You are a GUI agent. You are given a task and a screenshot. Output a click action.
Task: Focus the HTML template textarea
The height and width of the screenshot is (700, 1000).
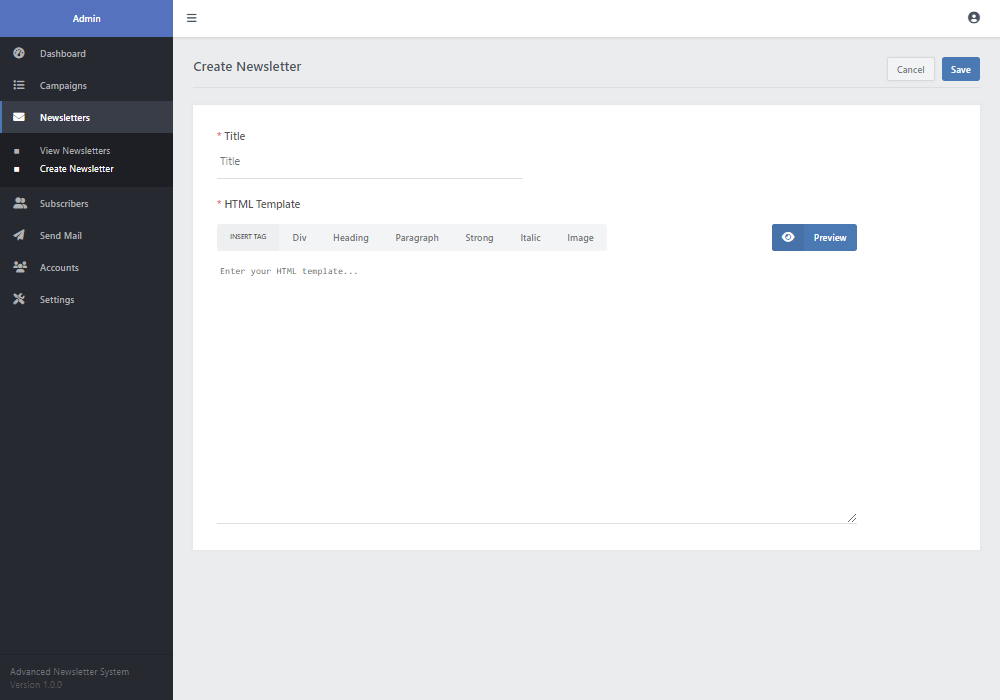[536, 391]
